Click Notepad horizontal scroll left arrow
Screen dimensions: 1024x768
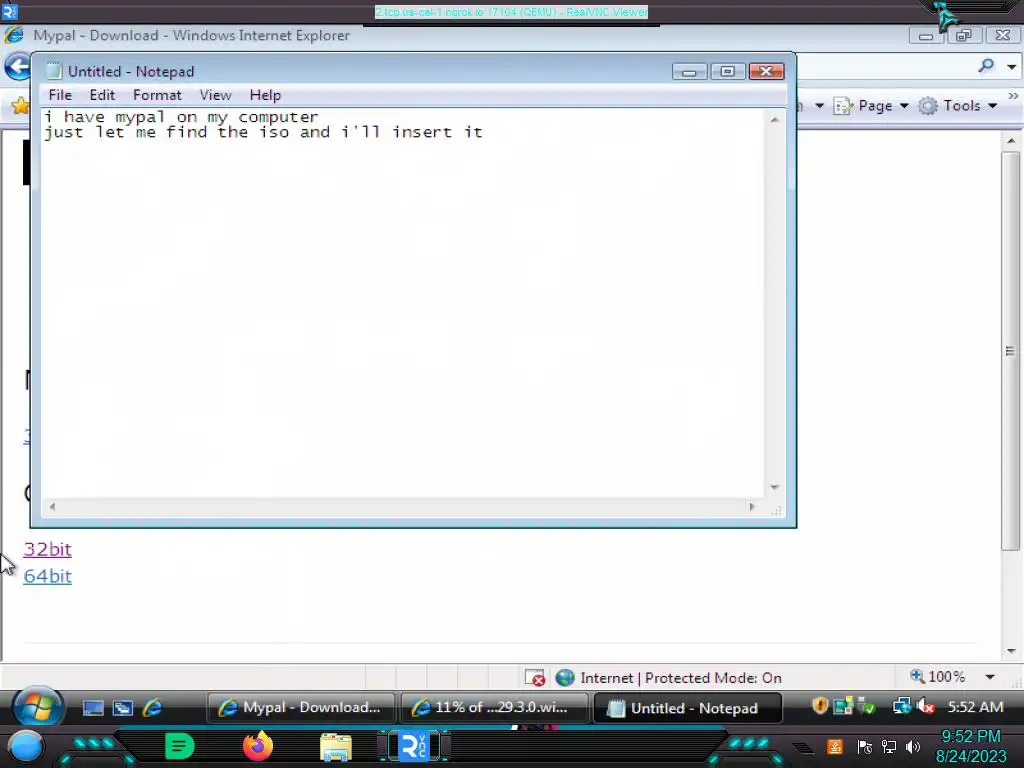click(52, 507)
